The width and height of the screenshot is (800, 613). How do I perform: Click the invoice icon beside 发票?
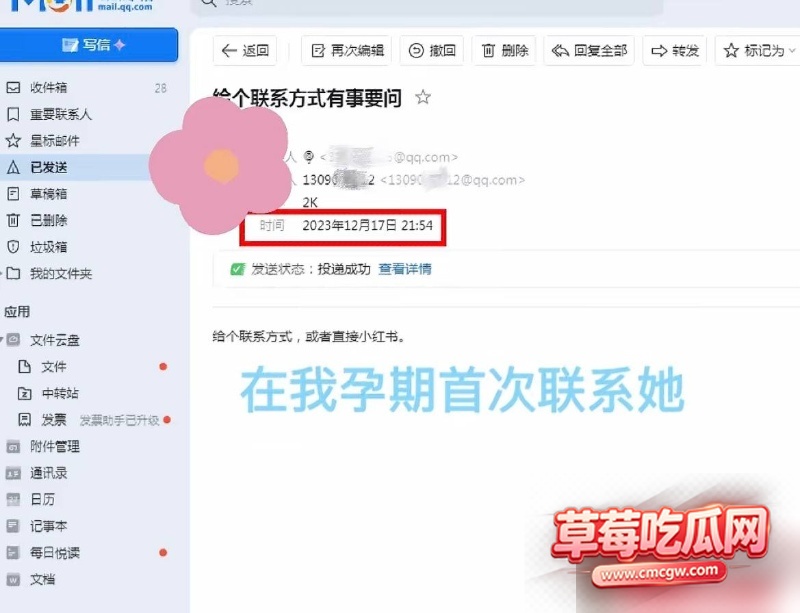pyautogui.click(x=24, y=420)
